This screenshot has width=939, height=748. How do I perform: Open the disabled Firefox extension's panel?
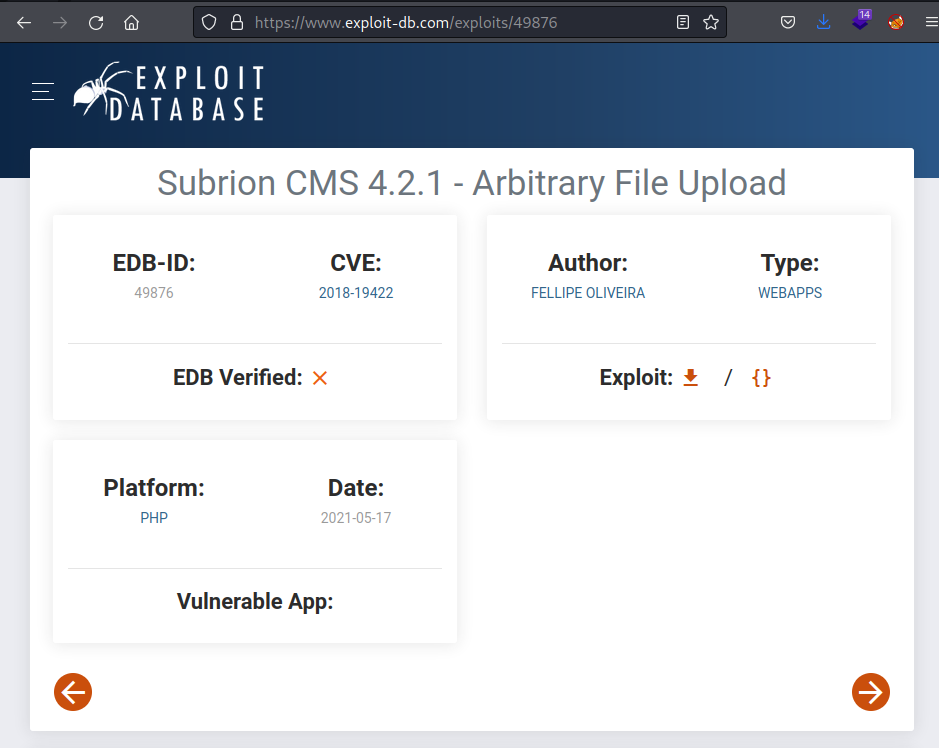coord(895,21)
